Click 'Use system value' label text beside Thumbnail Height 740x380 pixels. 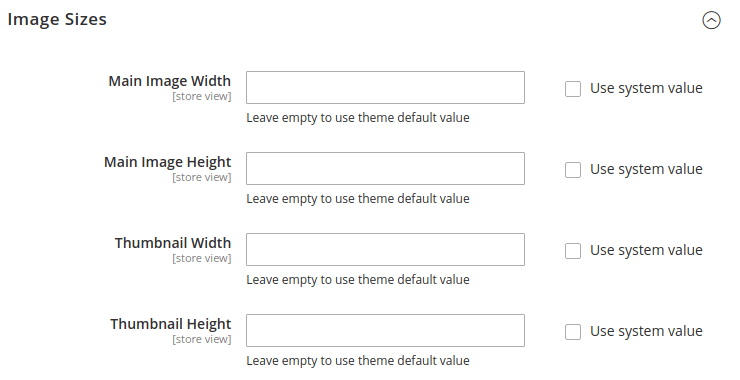click(x=646, y=331)
